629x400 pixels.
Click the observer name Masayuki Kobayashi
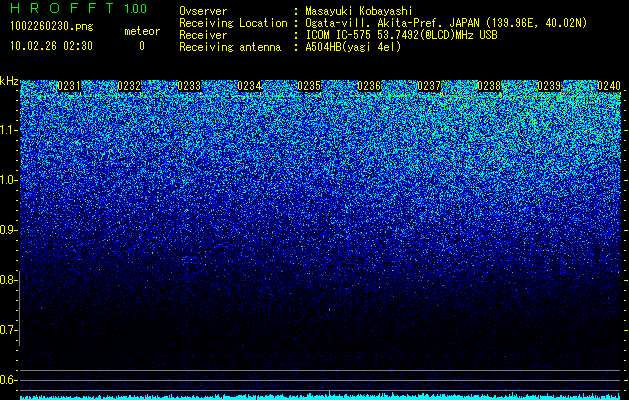359,11
